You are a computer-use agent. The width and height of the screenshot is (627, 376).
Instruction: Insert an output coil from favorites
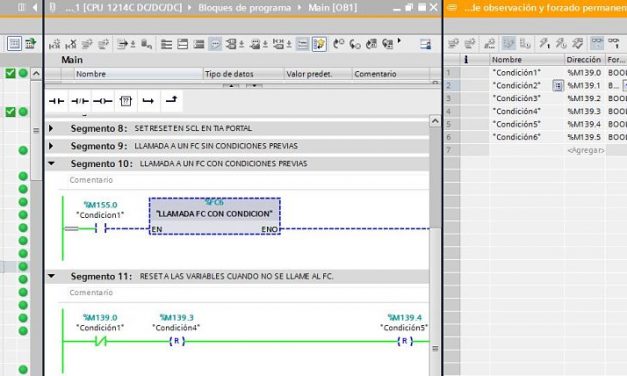click(103, 101)
